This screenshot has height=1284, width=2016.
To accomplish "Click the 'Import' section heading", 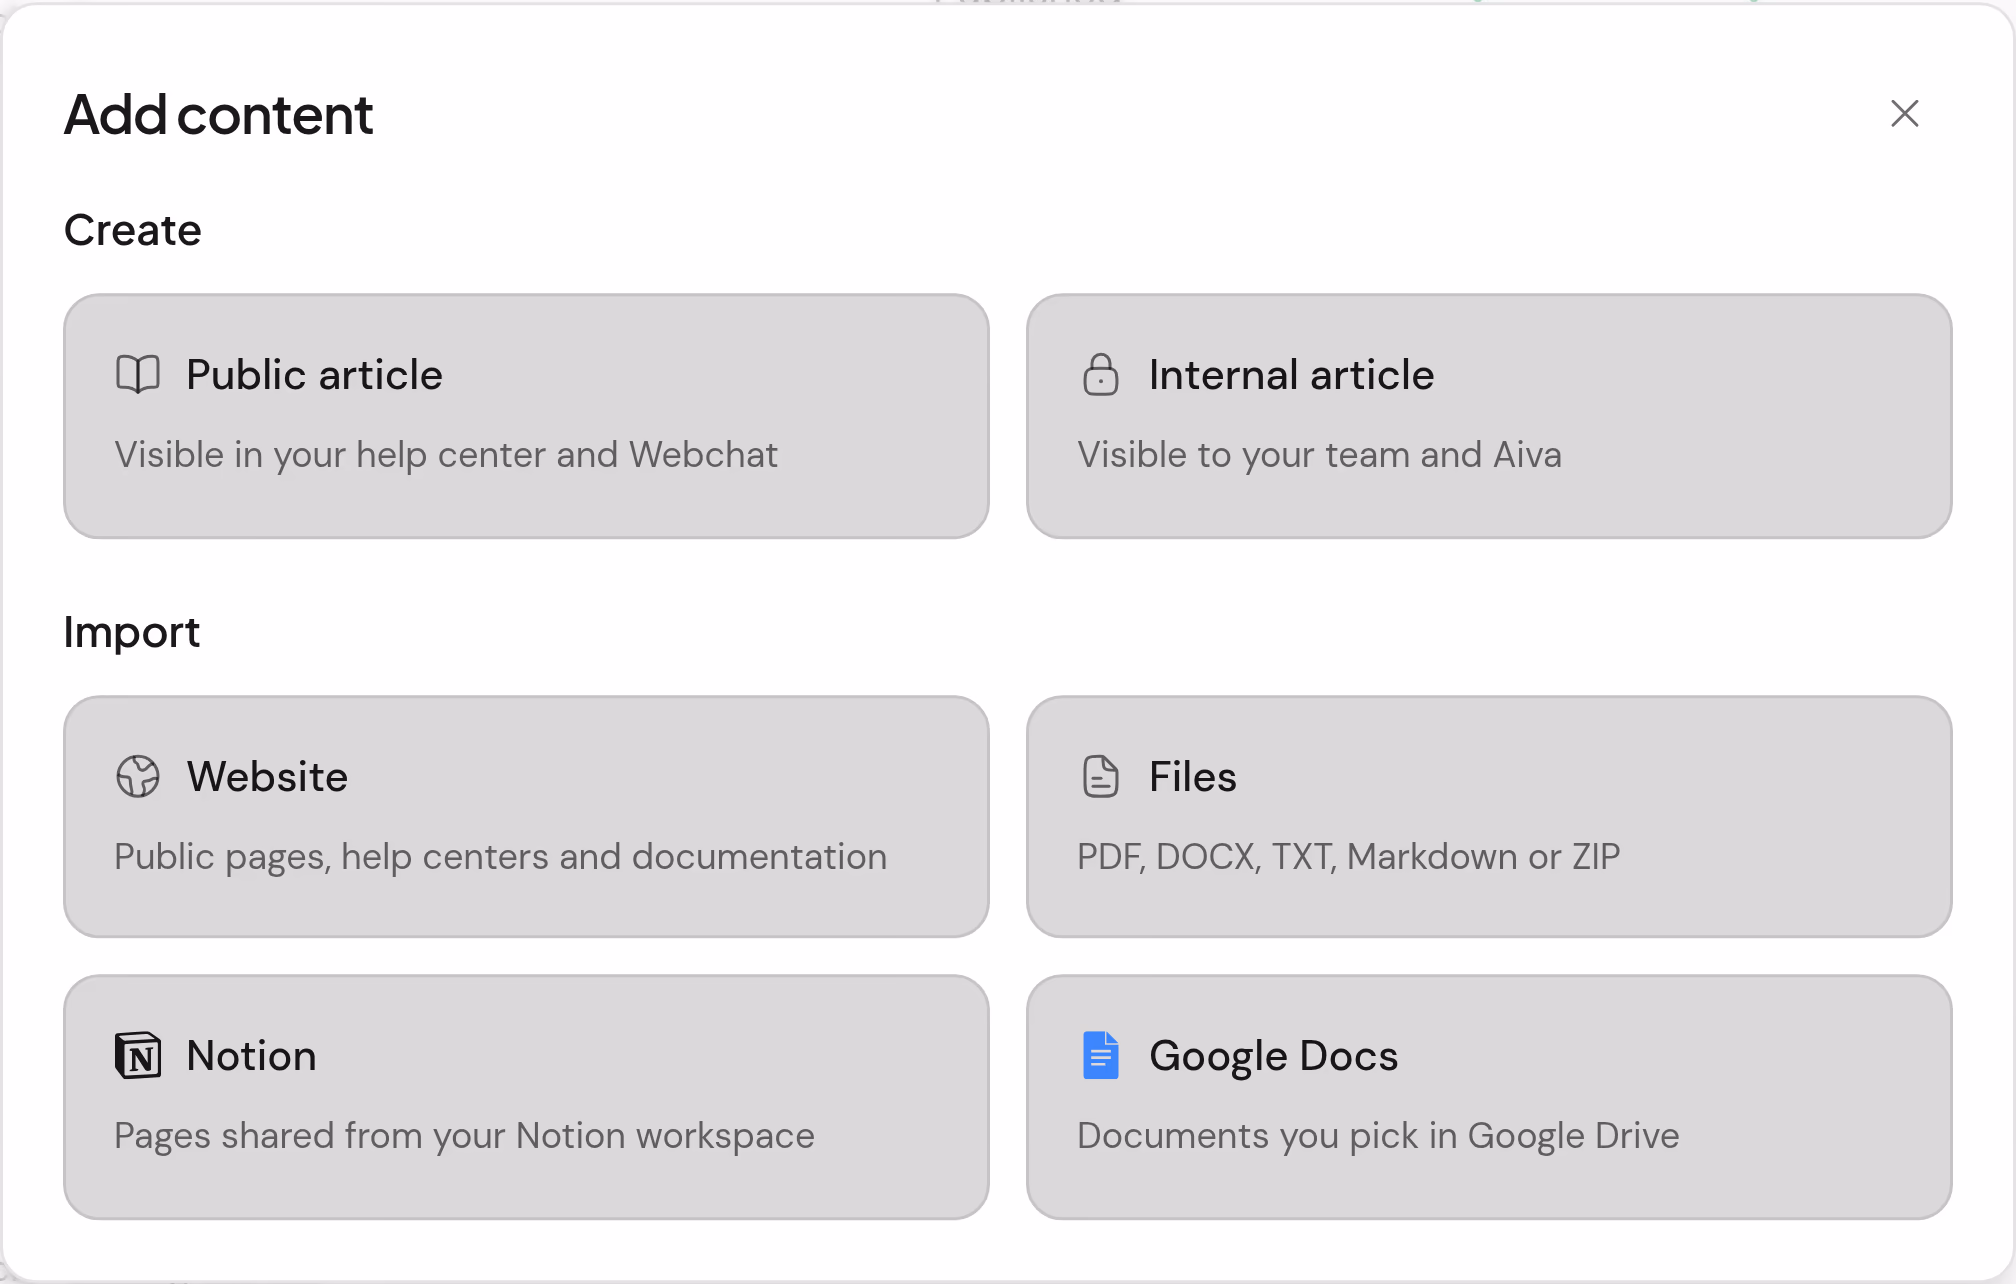I will click(132, 632).
